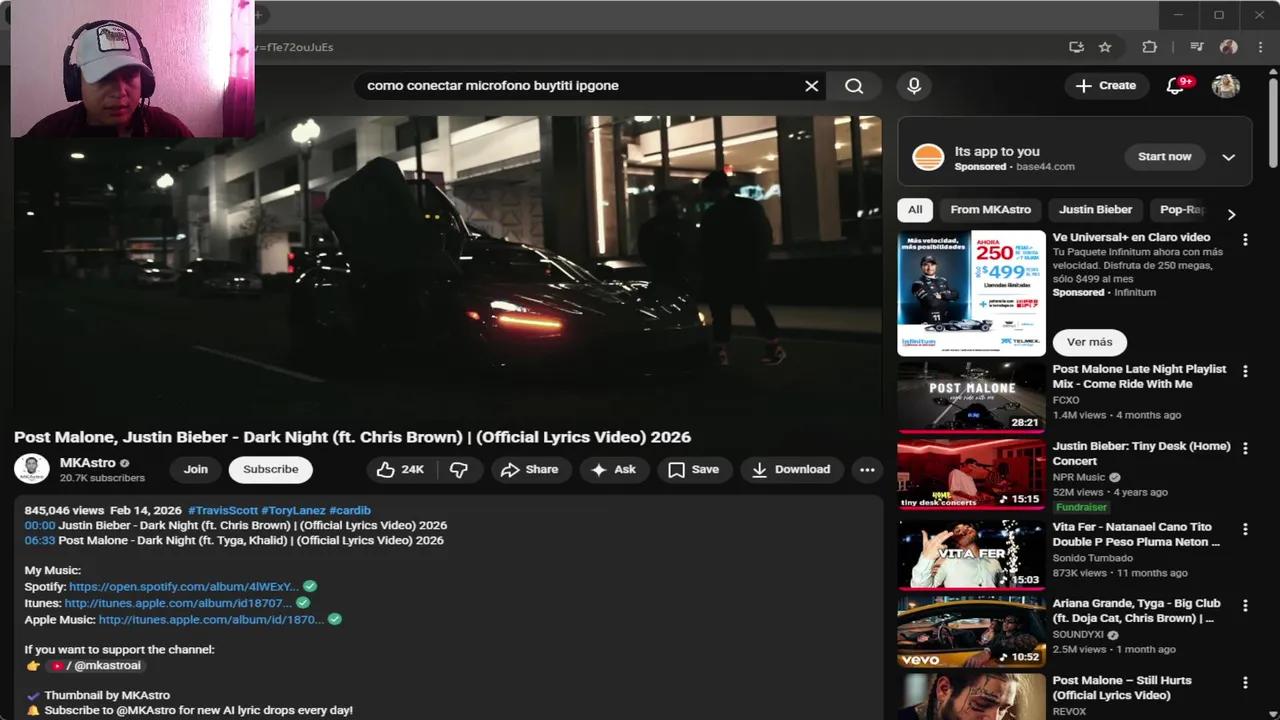
Task: Subscribe to MKAstro
Action: (x=270, y=469)
